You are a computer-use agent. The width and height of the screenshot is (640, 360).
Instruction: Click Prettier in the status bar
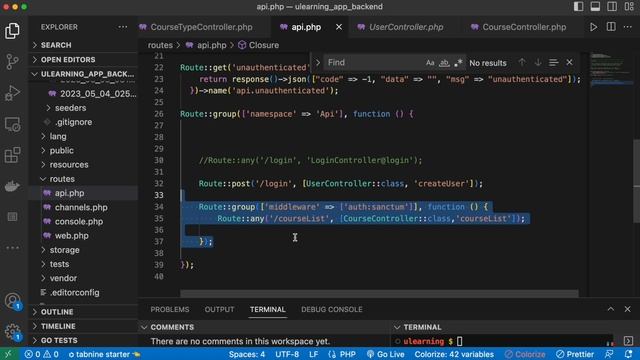click(x=575, y=354)
